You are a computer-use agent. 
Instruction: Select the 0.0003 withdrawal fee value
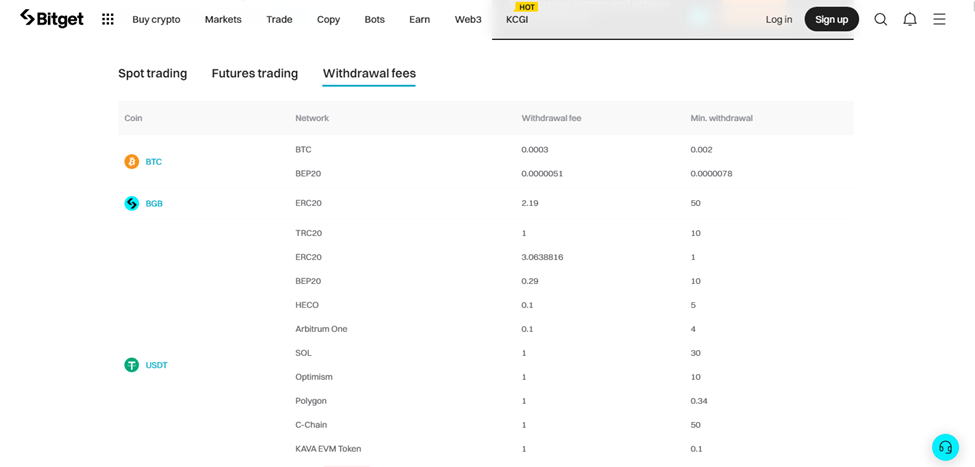pos(535,150)
